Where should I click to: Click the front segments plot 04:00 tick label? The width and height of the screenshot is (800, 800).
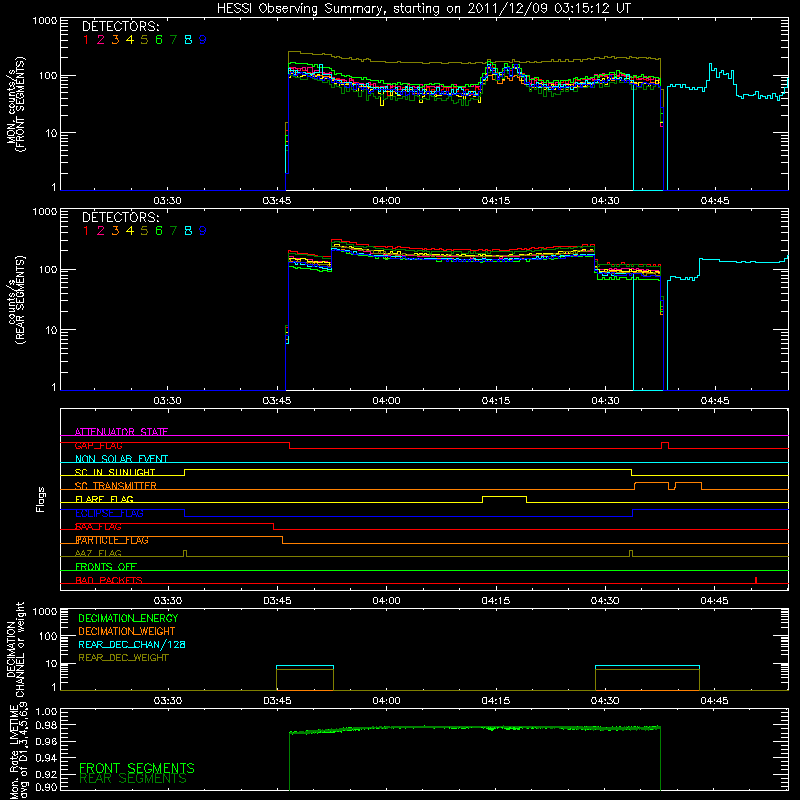tap(386, 201)
